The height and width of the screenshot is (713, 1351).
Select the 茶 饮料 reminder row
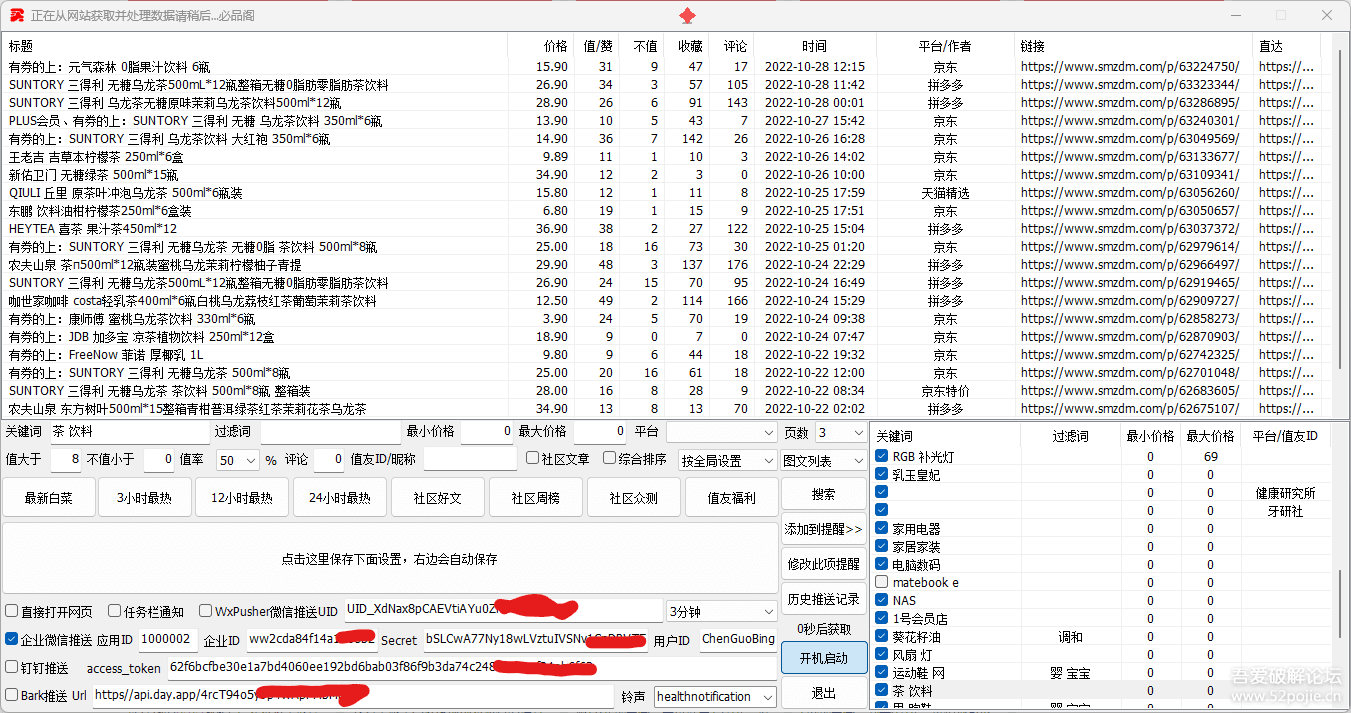click(x=1102, y=690)
